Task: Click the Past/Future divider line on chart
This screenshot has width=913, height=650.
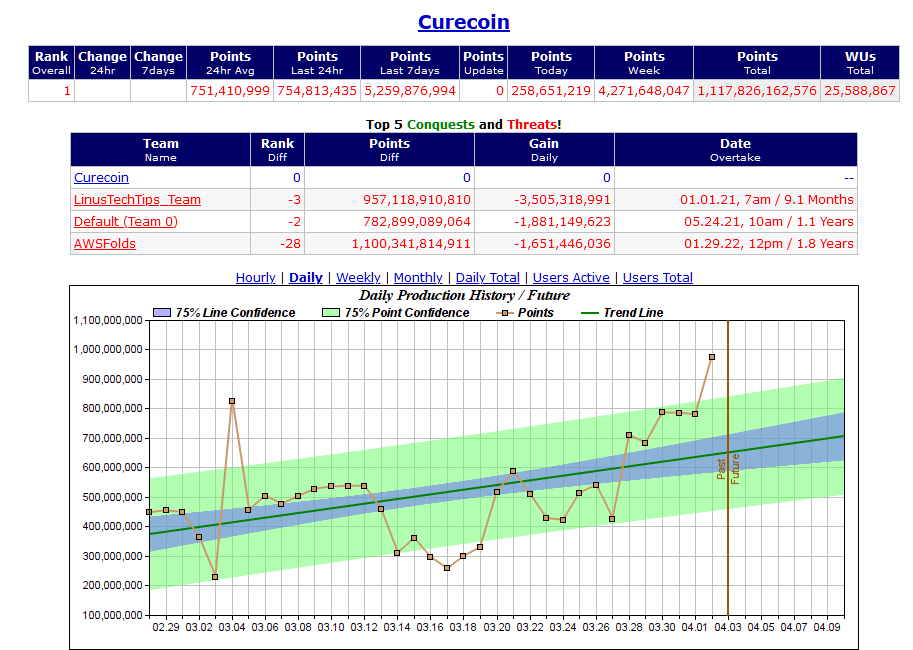Action: tap(728, 468)
